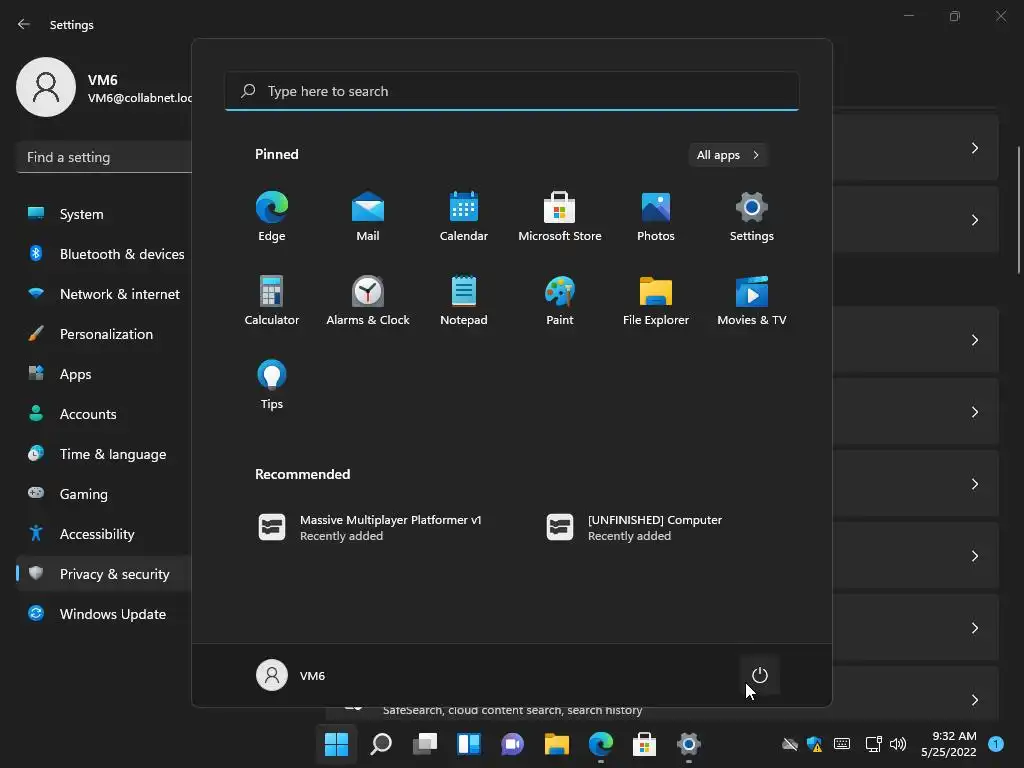
Task: Click Settings window vertical scrollbar
Action: (x=1019, y=210)
